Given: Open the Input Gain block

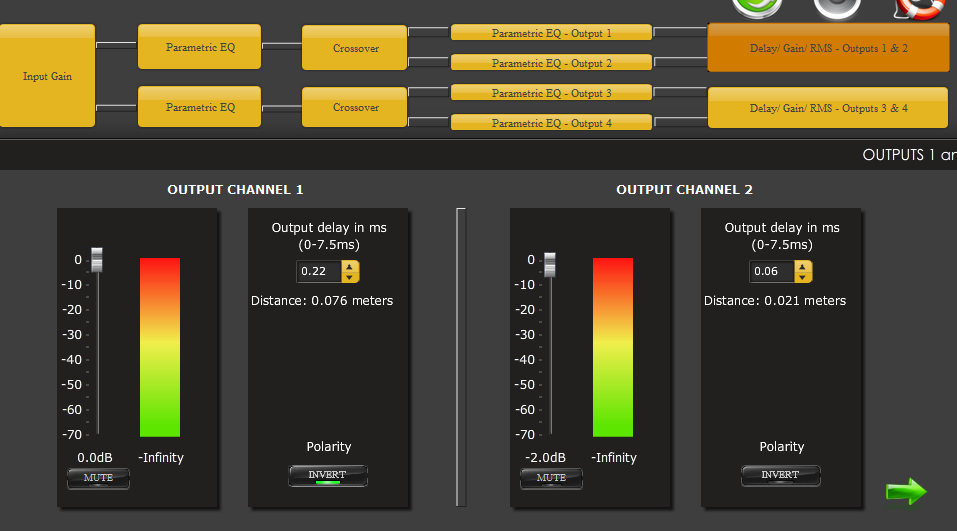Looking at the screenshot, I should [x=47, y=76].
